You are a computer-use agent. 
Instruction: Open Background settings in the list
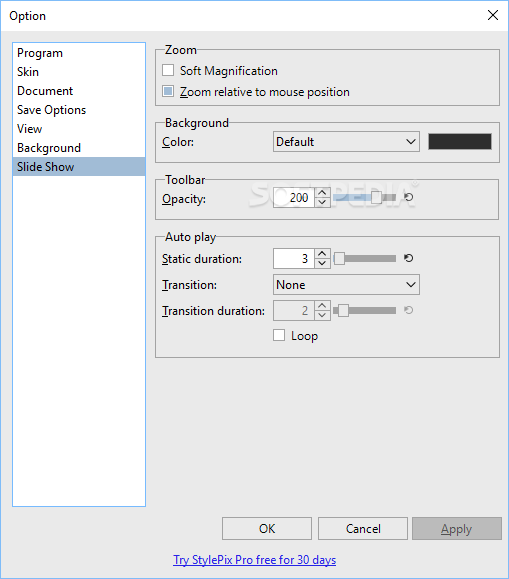tap(79, 148)
